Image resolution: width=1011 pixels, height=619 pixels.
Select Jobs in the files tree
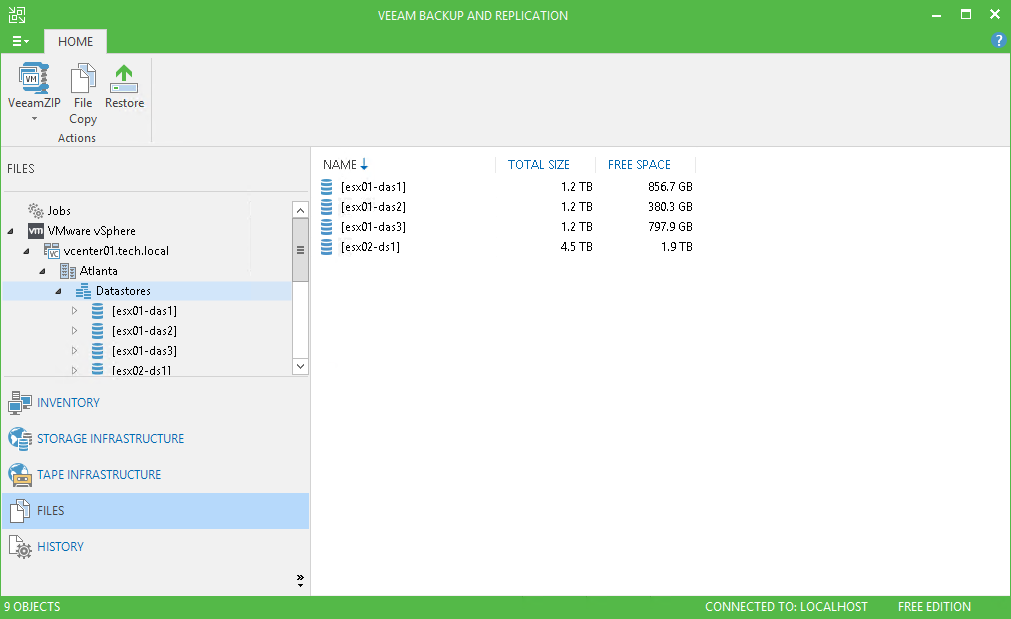[59, 211]
